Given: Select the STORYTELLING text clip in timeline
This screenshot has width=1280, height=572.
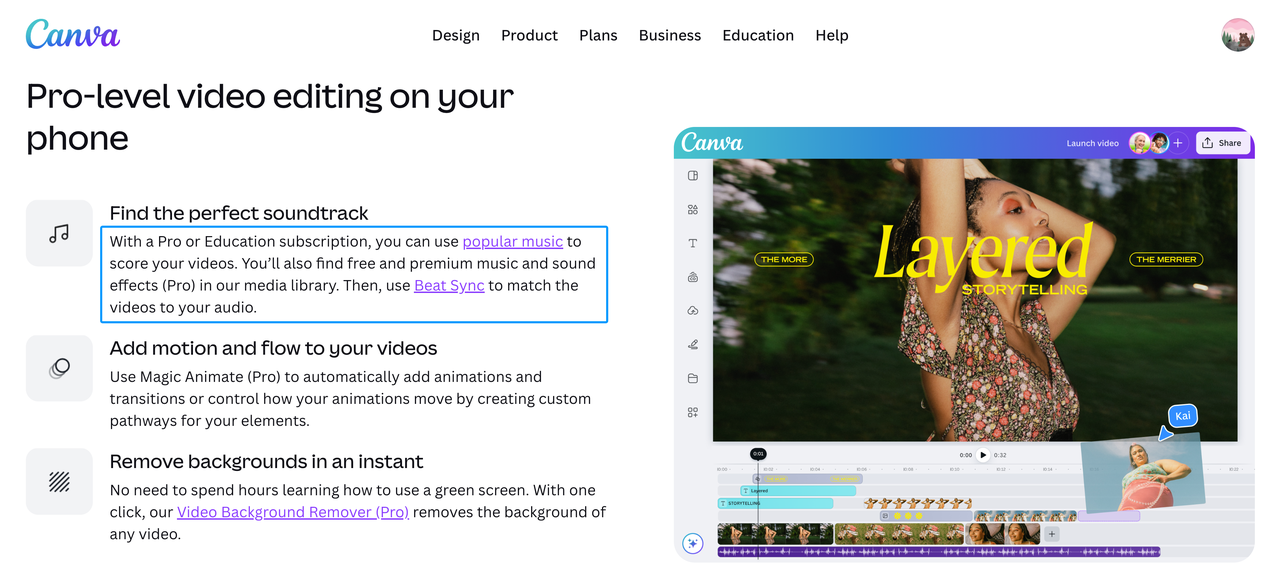Looking at the screenshot, I should [x=775, y=503].
